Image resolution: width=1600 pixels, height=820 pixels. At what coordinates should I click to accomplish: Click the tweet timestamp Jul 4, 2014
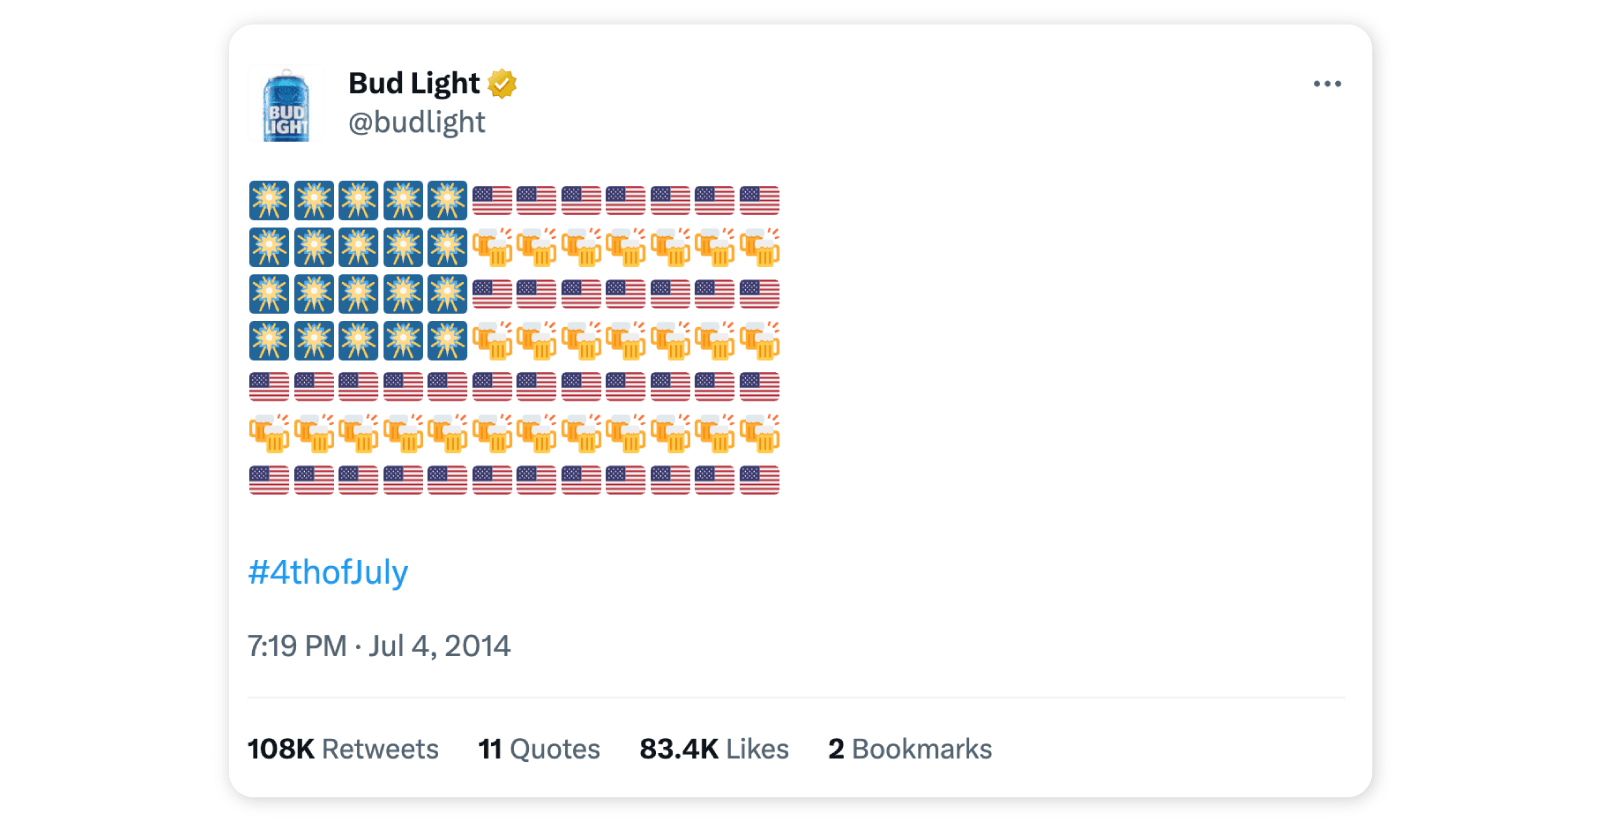pyautogui.click(x=380, y=645)
